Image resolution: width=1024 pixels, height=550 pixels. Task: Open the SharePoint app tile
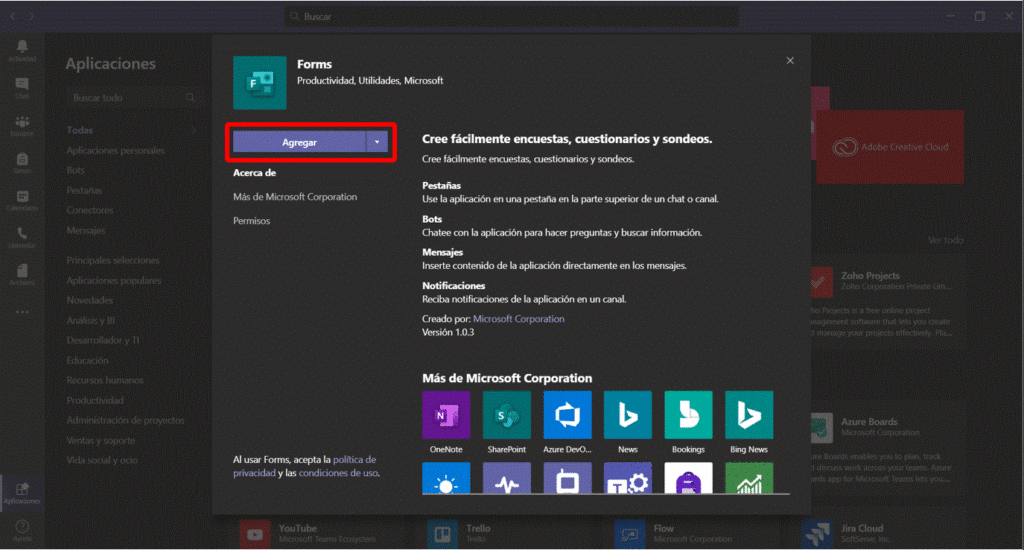point(507,414)
